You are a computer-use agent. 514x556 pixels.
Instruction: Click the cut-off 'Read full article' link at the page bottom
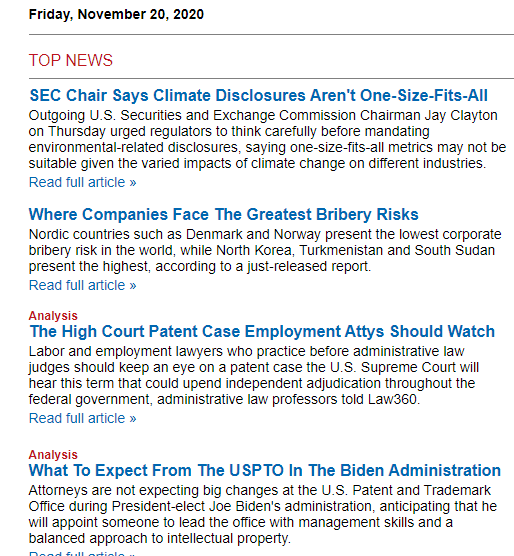[82, 553]
